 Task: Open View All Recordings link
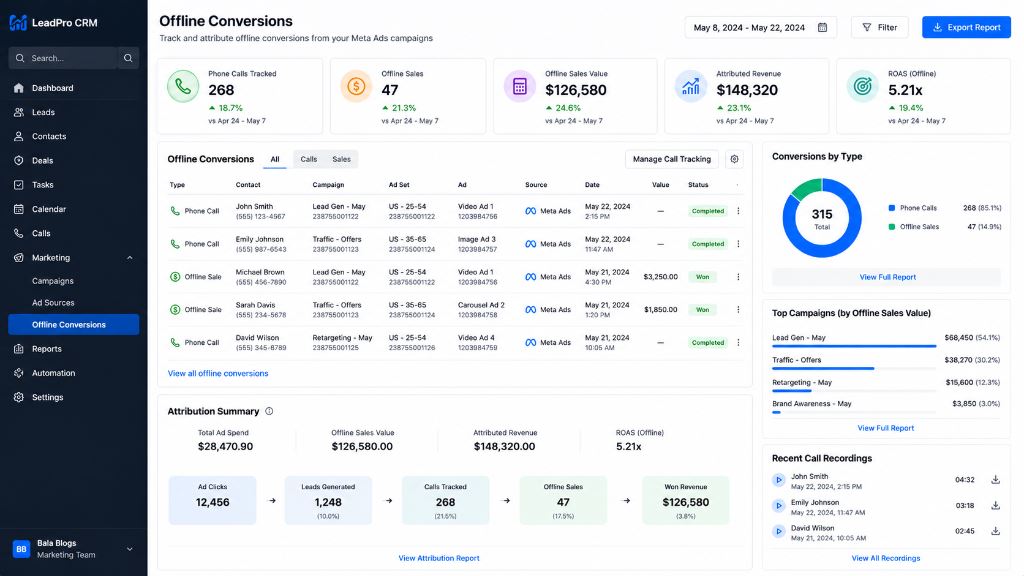coord(886,558)
